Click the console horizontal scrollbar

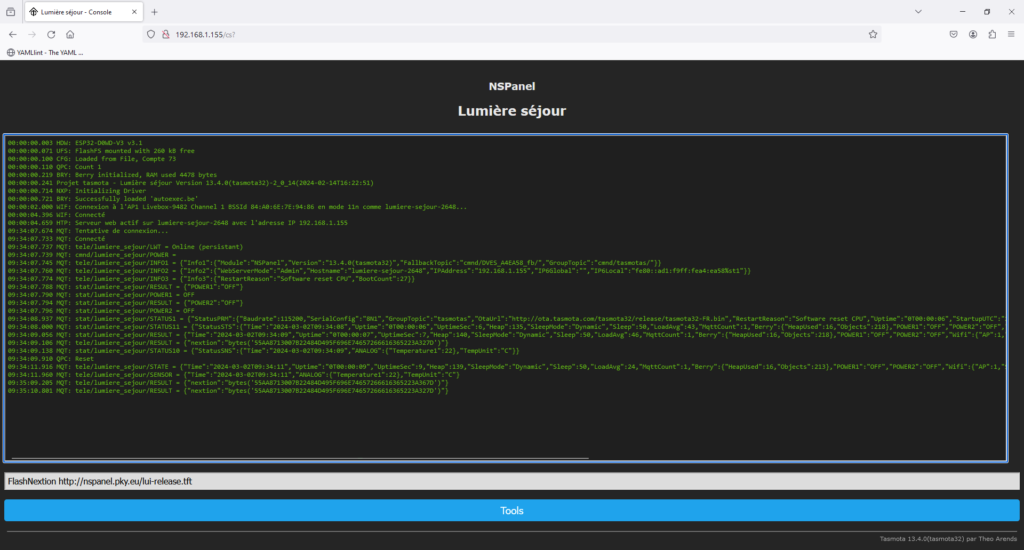(x=300, y=459)
